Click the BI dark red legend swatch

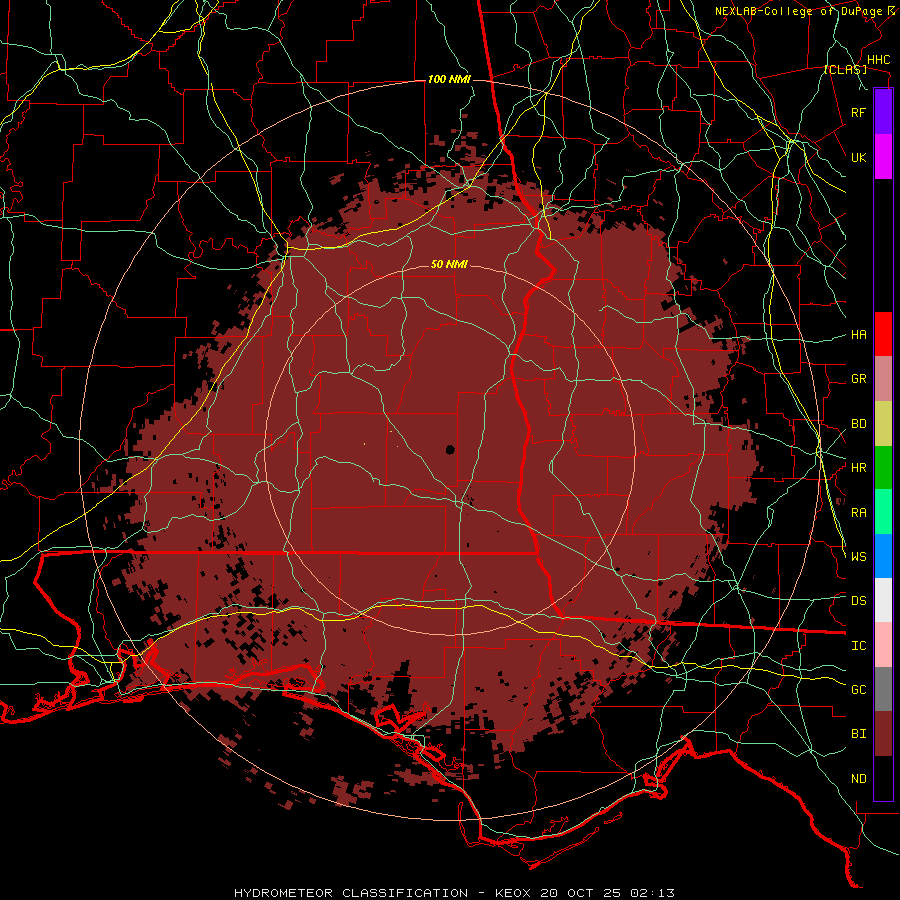[883, 734]
